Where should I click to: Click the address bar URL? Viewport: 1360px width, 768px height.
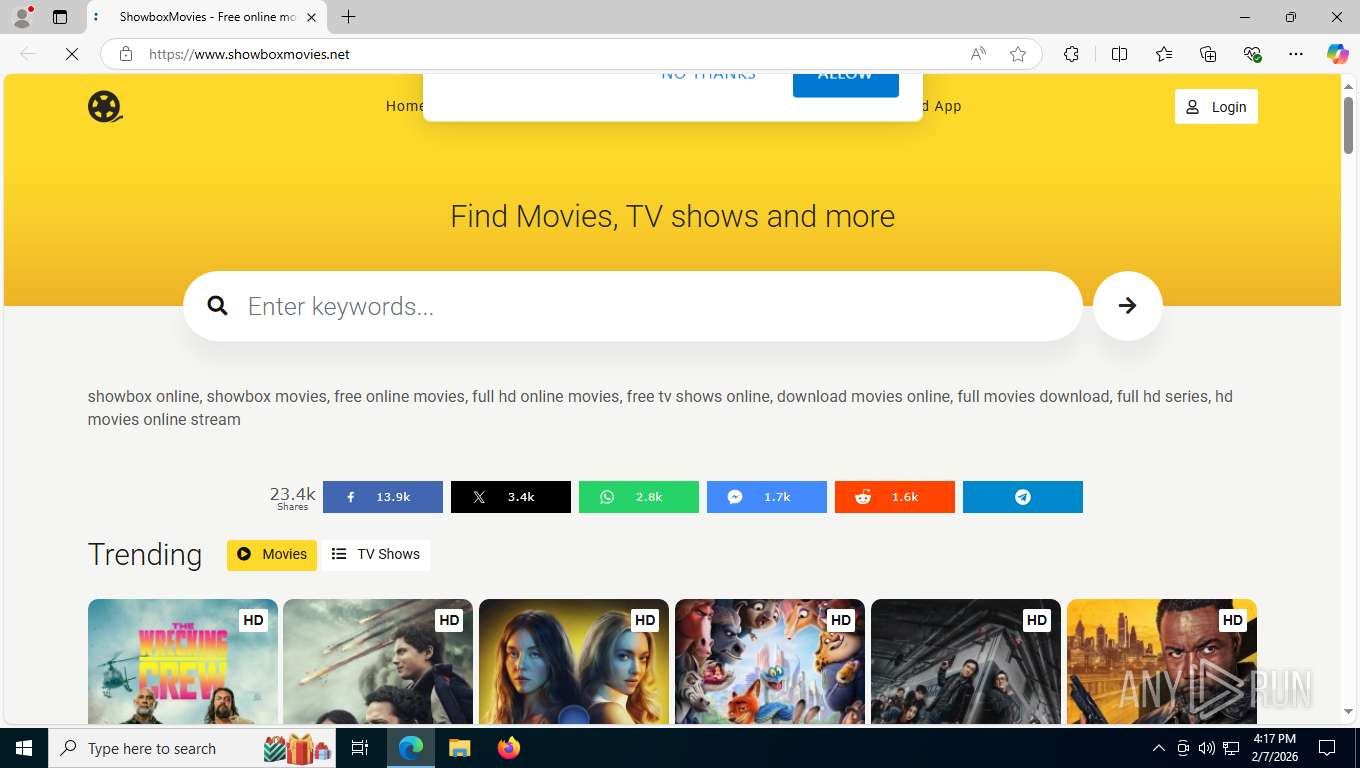click(x=249, y=54)
